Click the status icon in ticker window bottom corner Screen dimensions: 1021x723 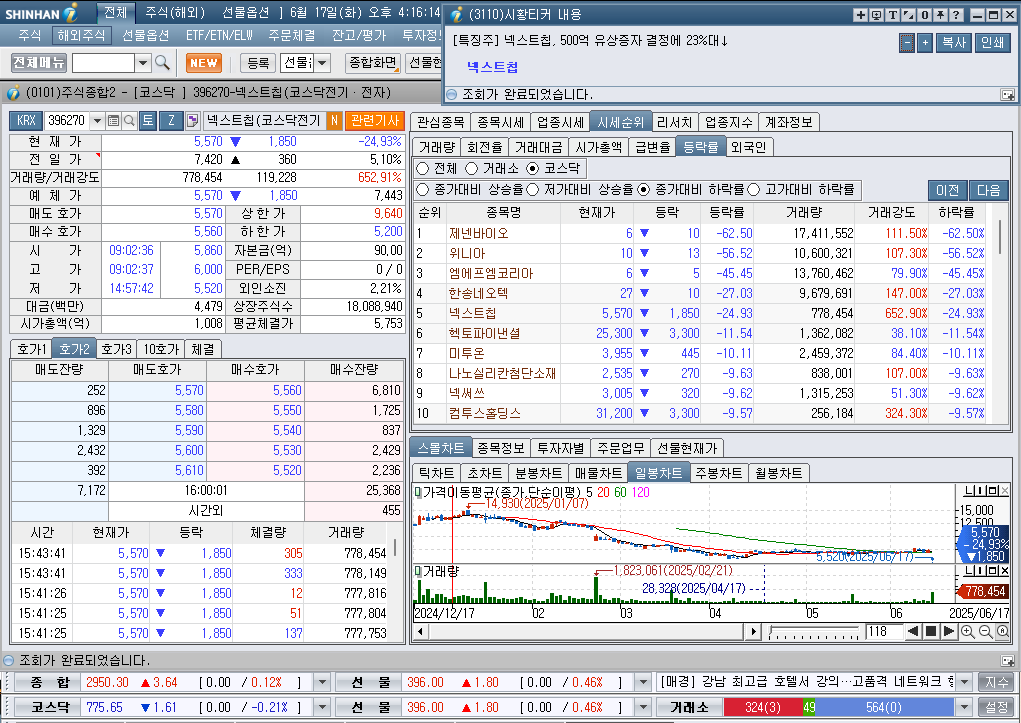1007,95
